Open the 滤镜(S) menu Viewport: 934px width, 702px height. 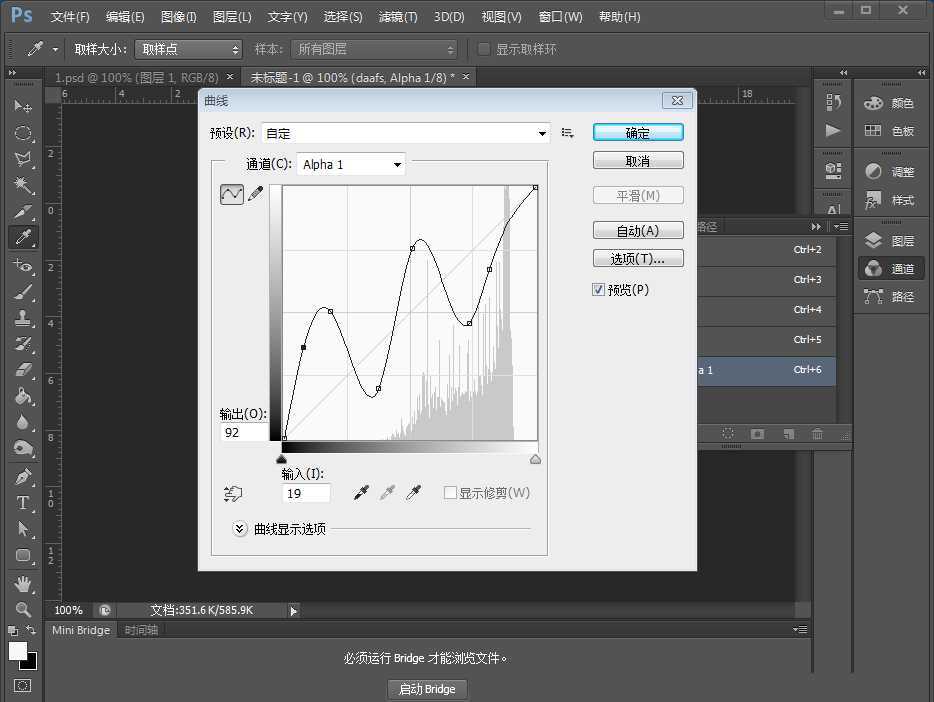click(x=399, y=16)
